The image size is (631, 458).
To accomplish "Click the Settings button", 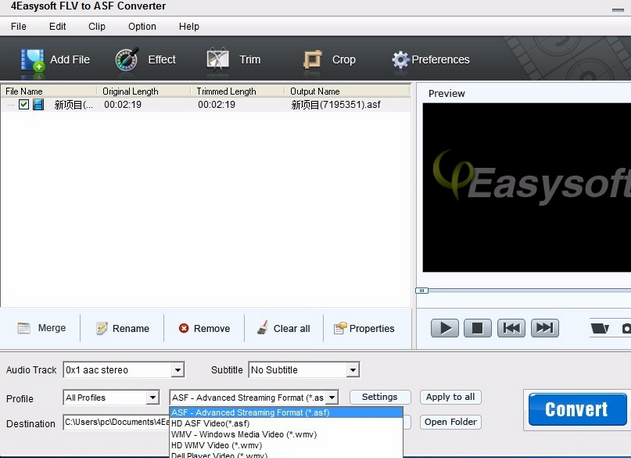I will (380, 397).
